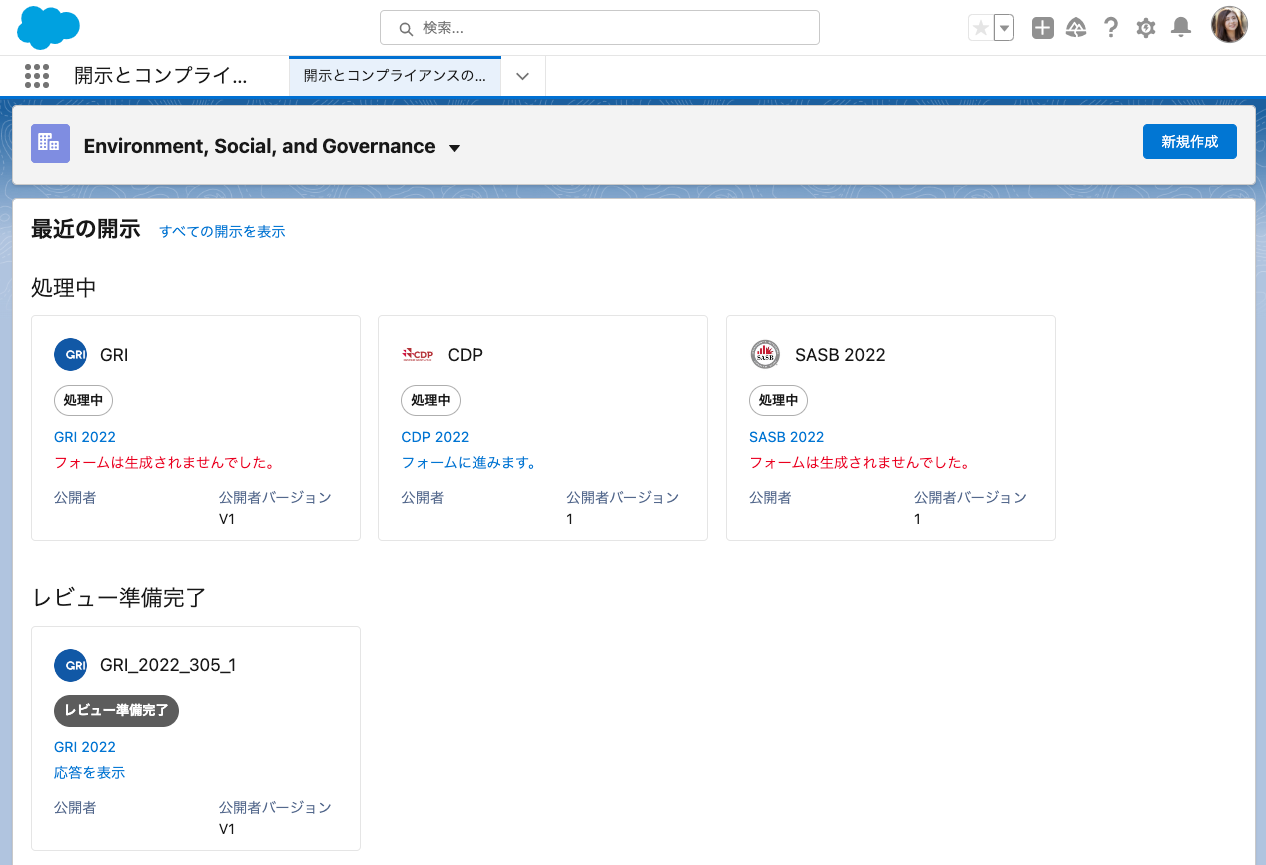Open GRI 2022 link on GRI_2022_305_1 card

coord(85,747)
